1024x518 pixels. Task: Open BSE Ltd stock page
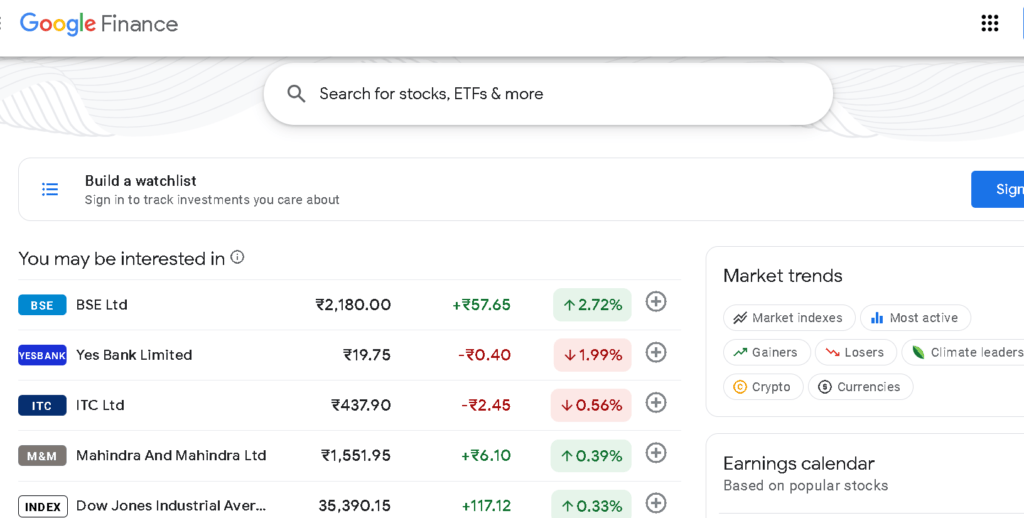(x=102, y=305)
